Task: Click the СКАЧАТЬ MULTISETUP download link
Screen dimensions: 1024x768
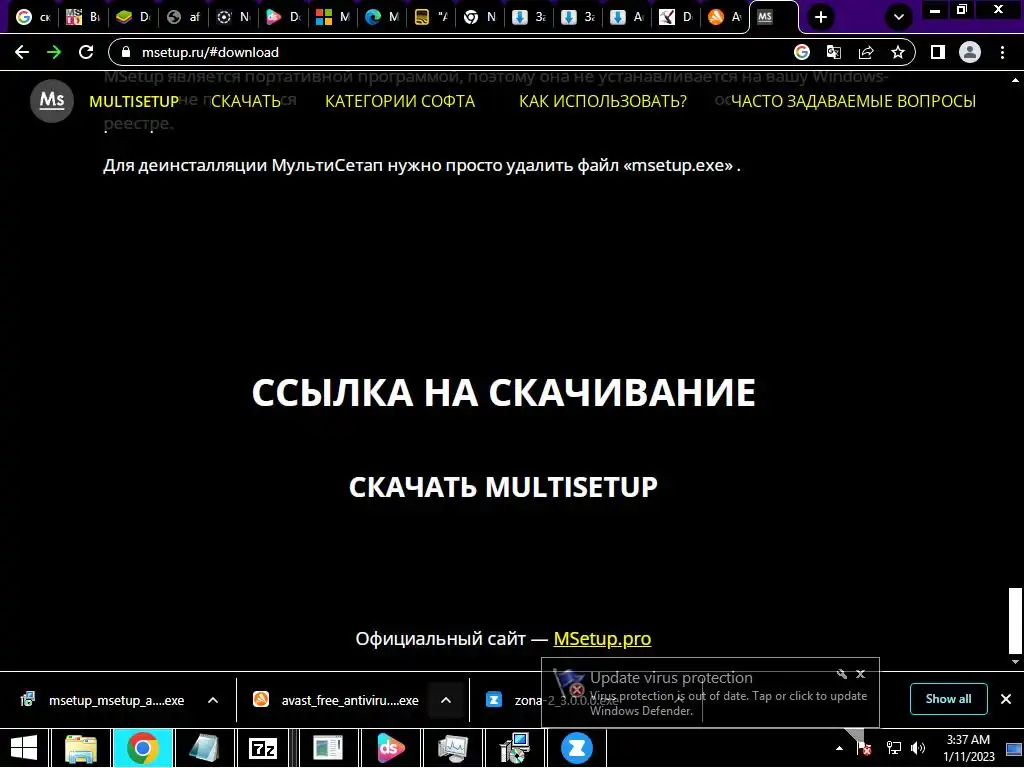Action: click(x=503, y=487)
